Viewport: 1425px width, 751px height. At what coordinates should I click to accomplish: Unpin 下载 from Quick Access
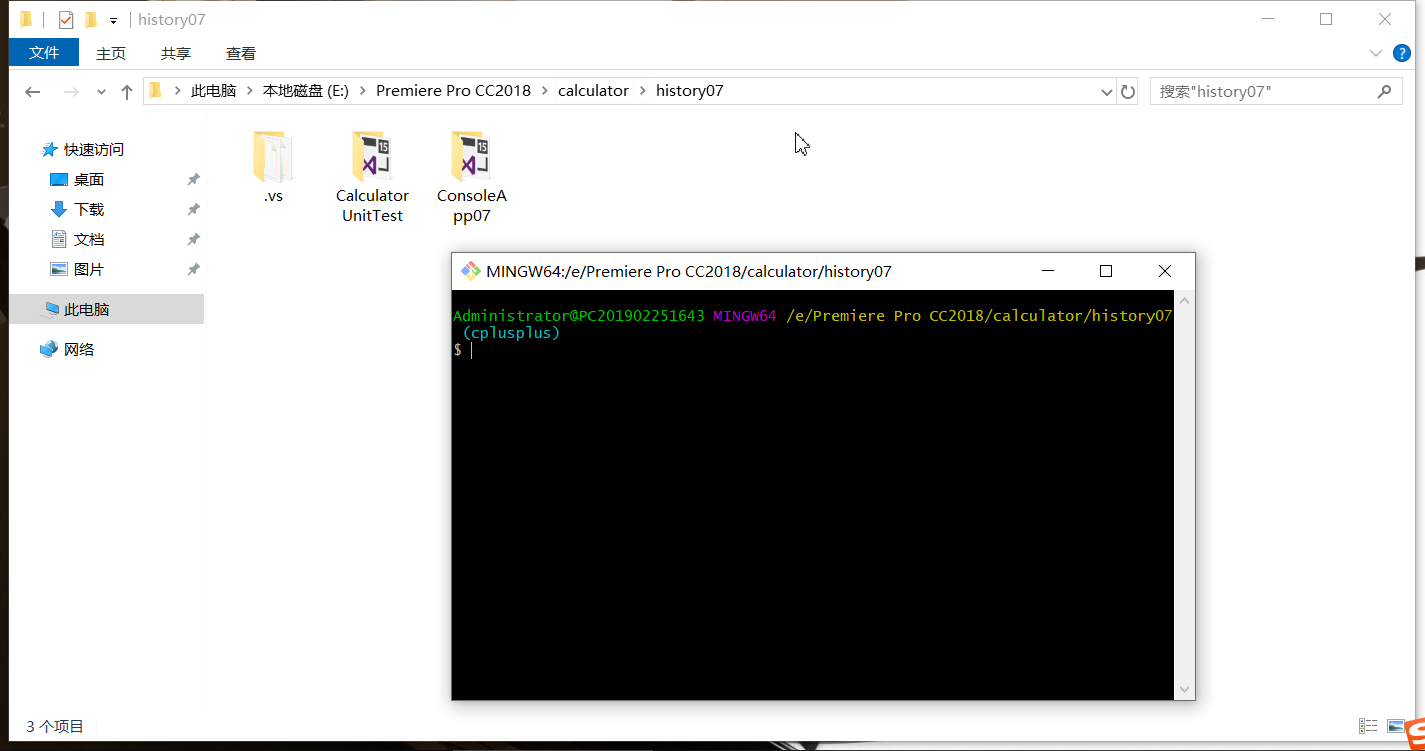point(193,210)
